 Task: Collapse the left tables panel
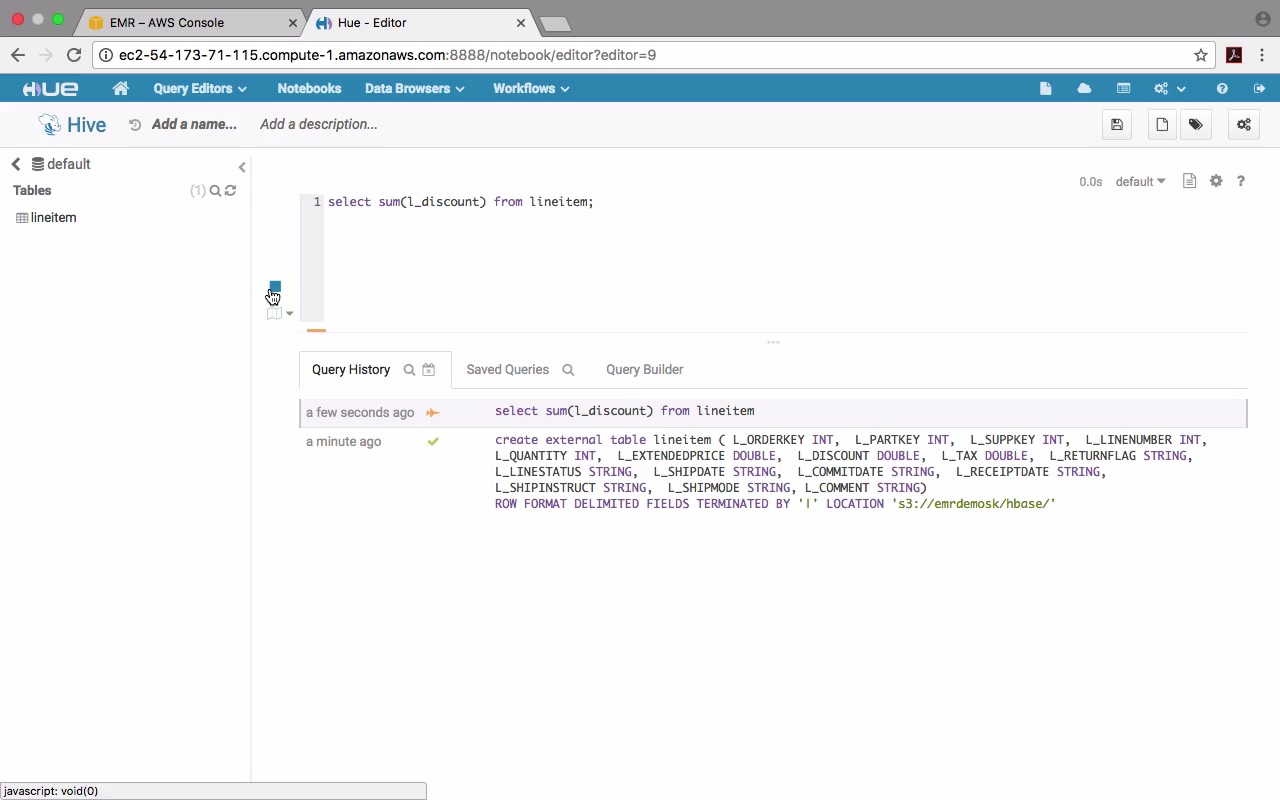coord(242,167)
